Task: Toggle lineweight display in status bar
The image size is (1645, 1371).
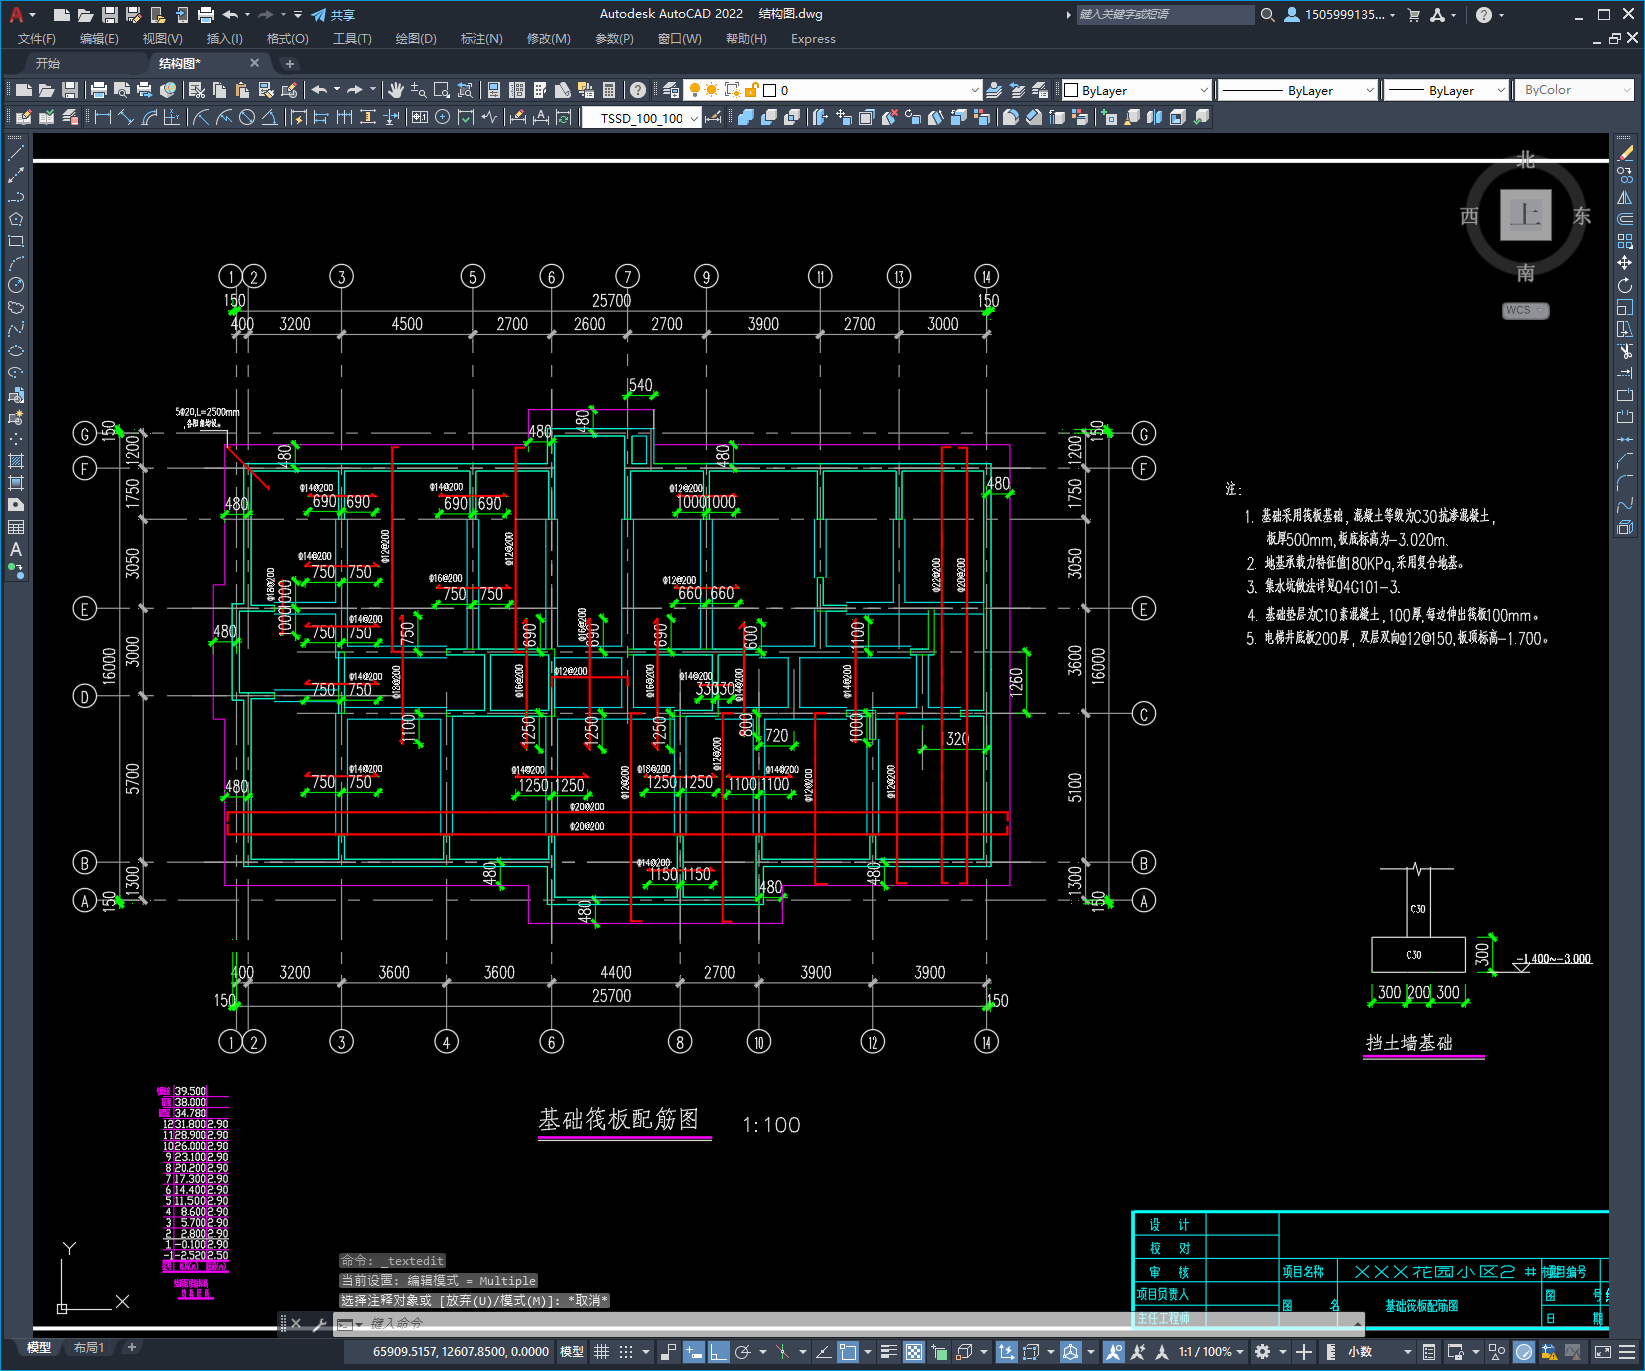Action: tap(888, 1352)
